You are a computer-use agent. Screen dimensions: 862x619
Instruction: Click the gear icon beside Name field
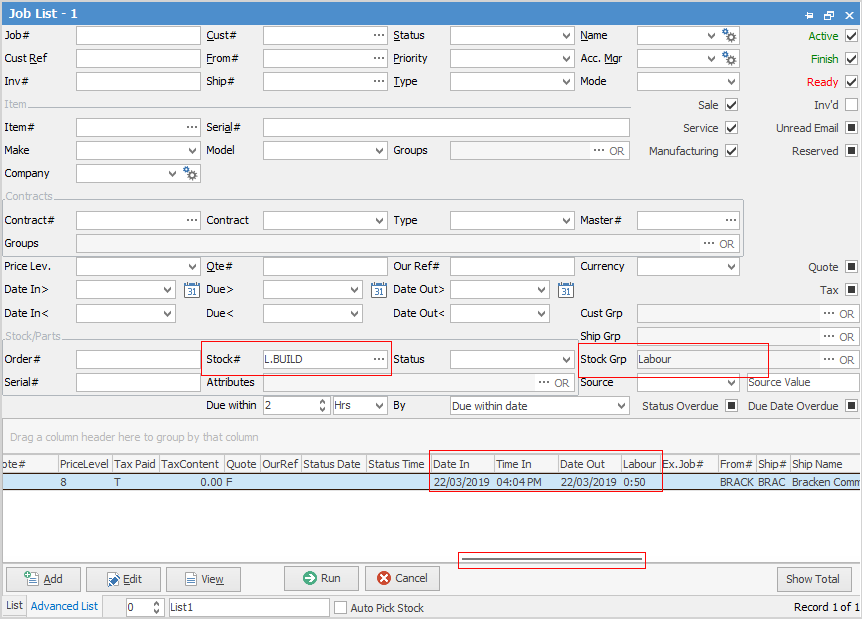[729, 36]
